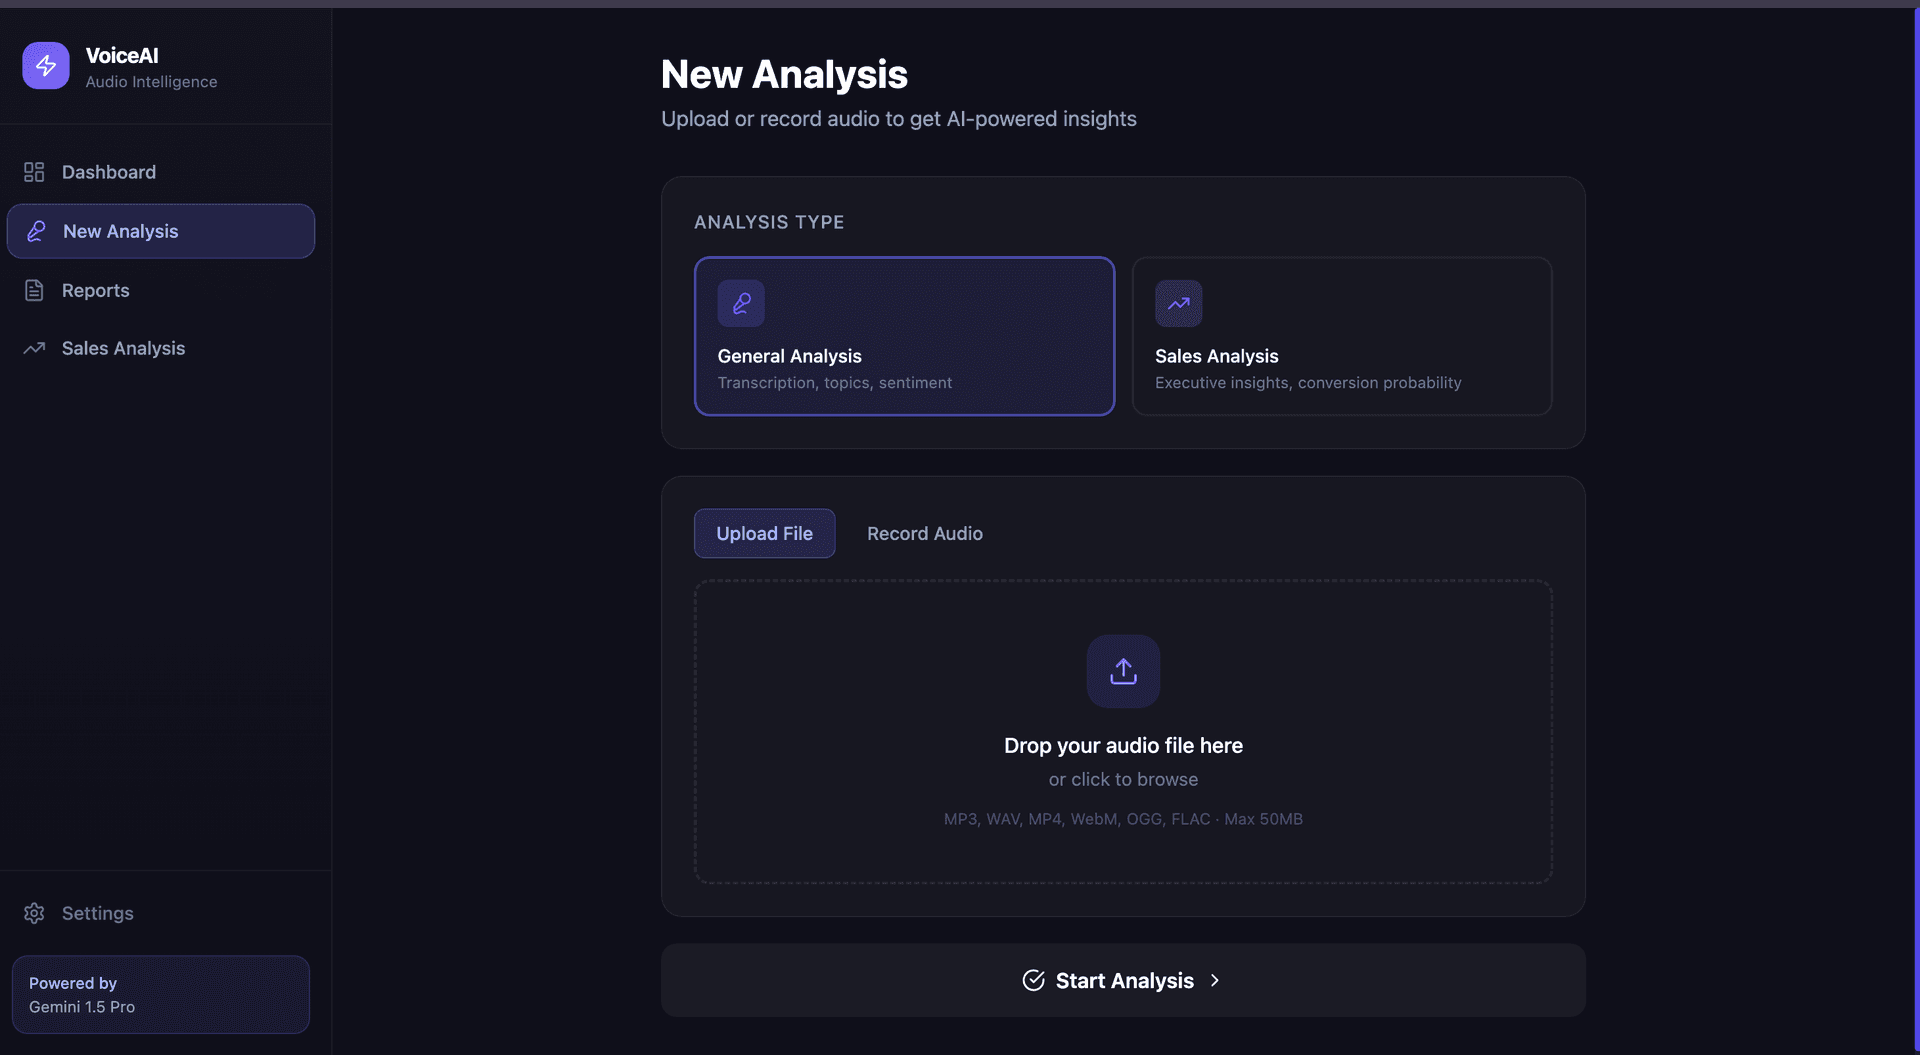Viewport: 1920px width, 1055px height.
Task: Click 'Transcription, topics, sentiment' description
Action: pyautogui.click(x=834, y=383)
